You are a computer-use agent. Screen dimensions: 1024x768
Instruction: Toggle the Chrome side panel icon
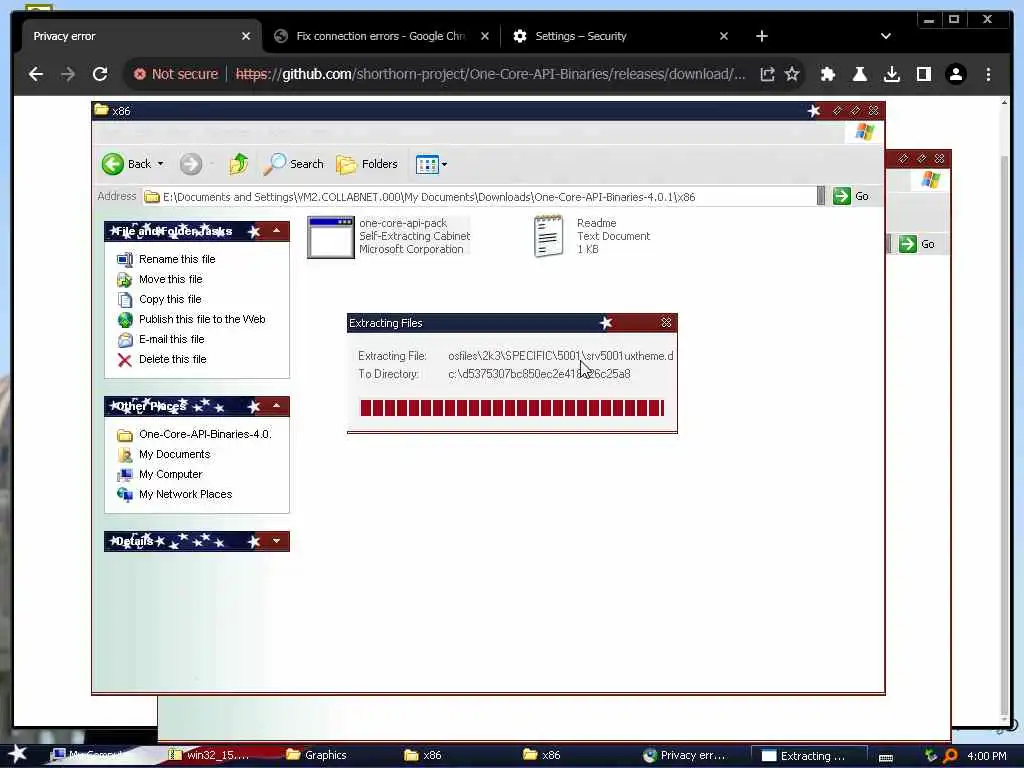[x=923, y=74]
